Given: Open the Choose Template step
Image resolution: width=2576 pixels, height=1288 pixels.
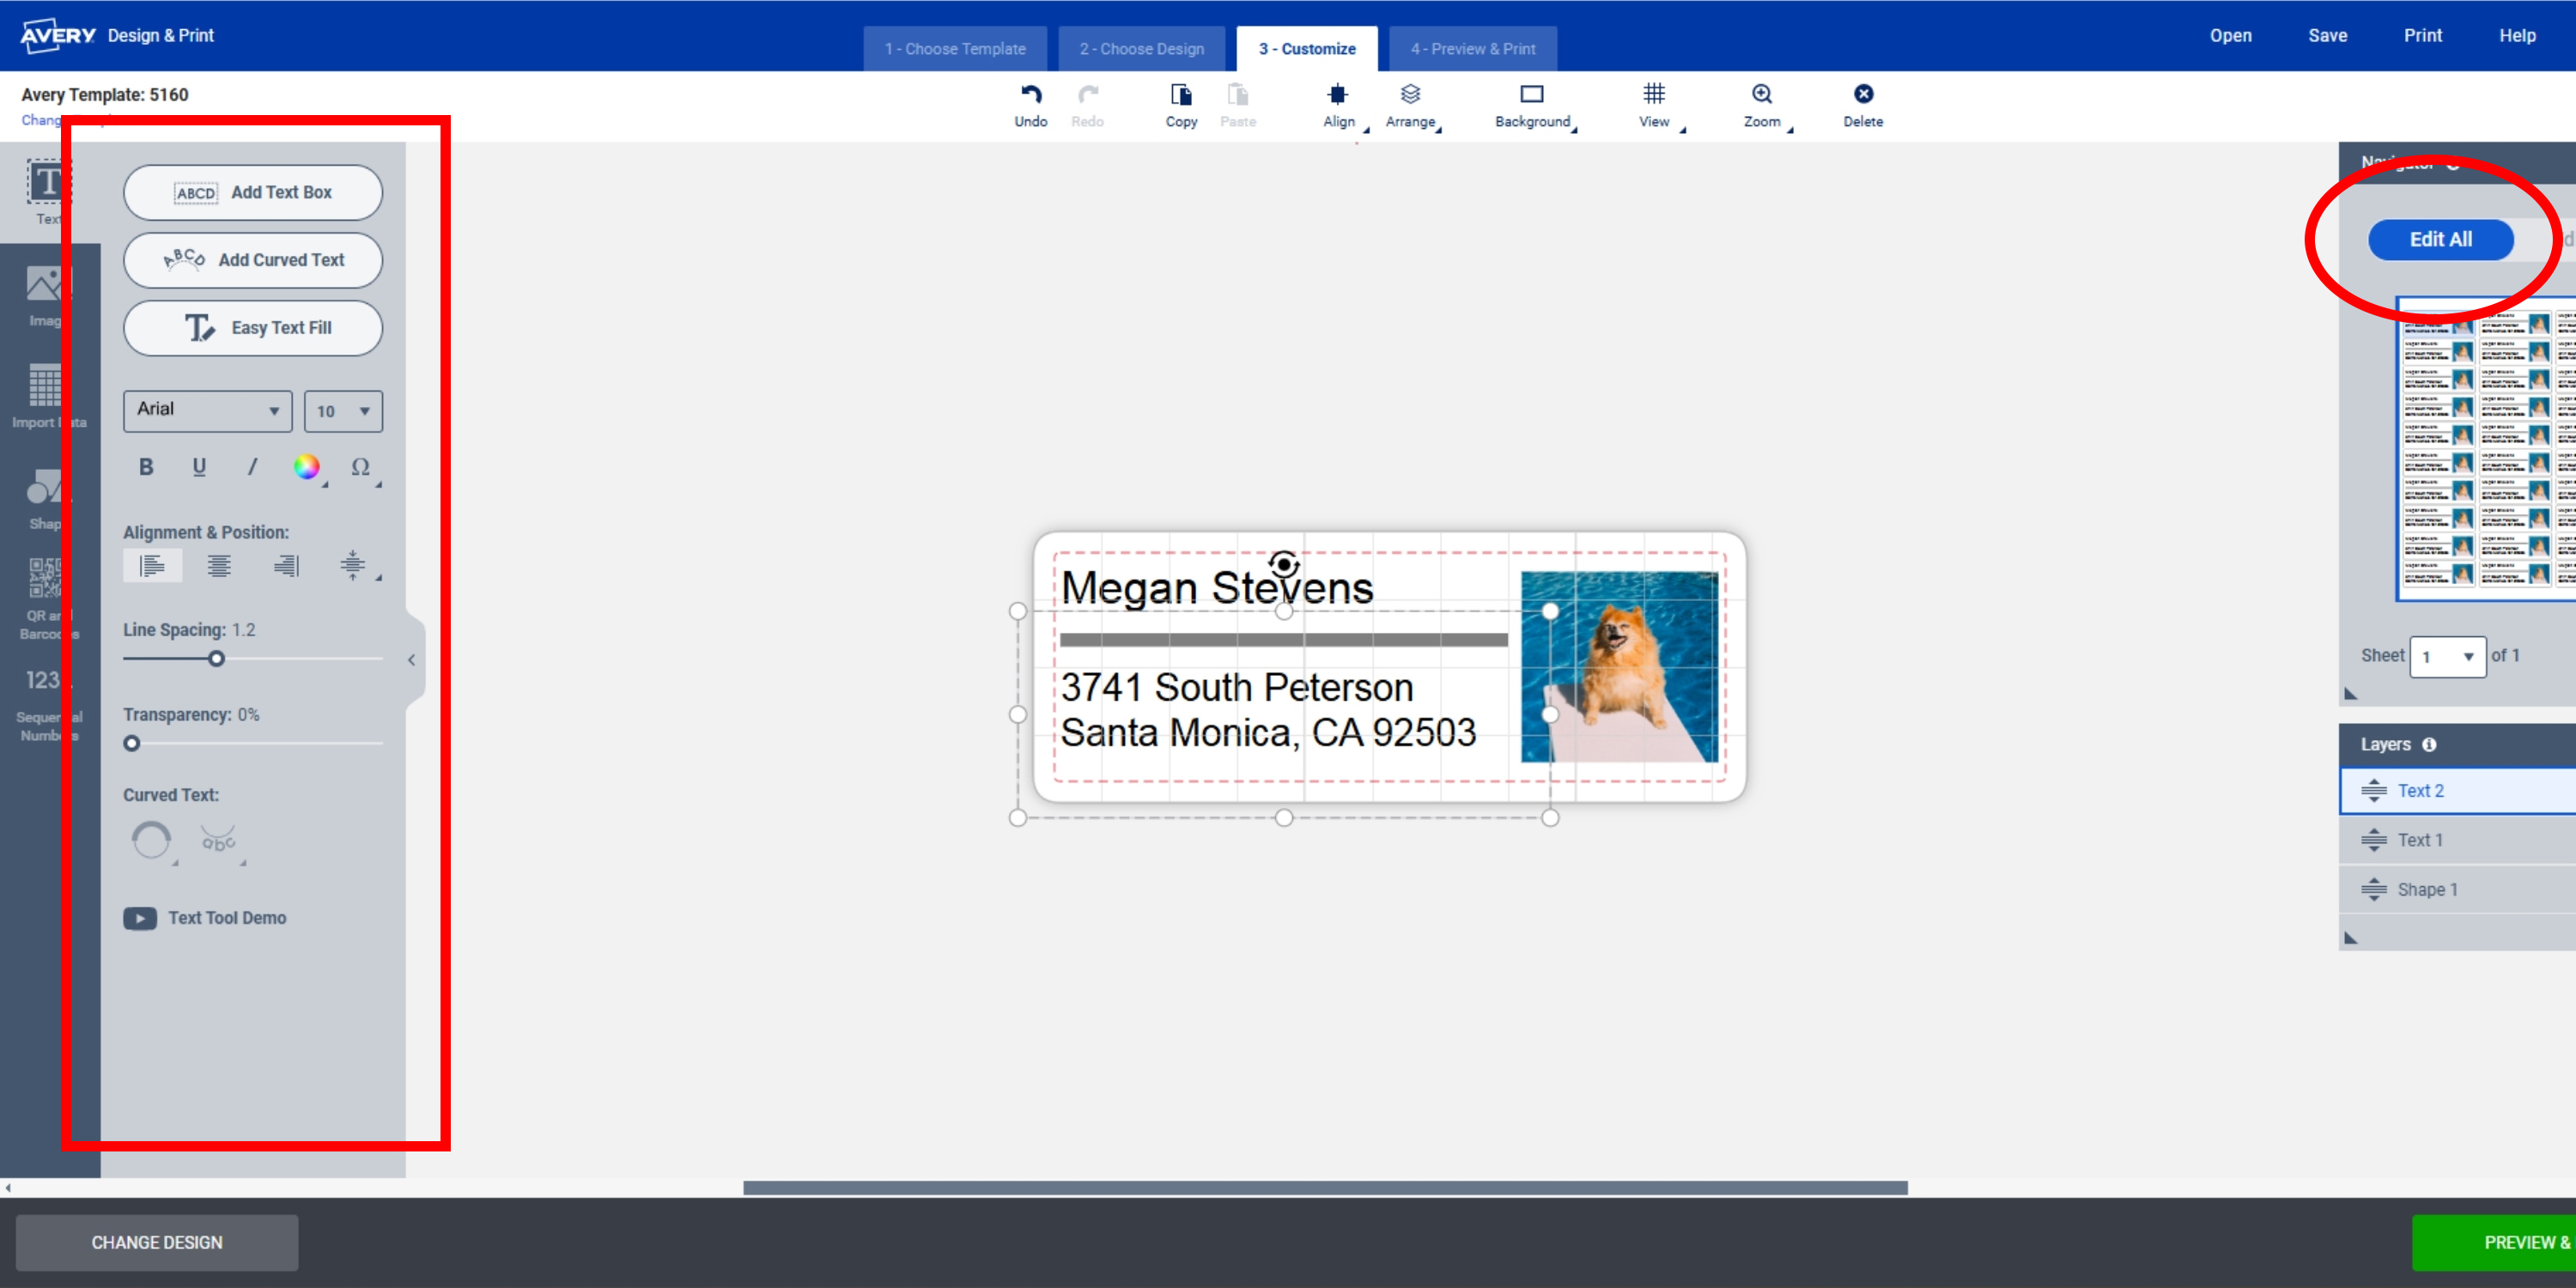Looking at the screenshot, I should [954, 48].
